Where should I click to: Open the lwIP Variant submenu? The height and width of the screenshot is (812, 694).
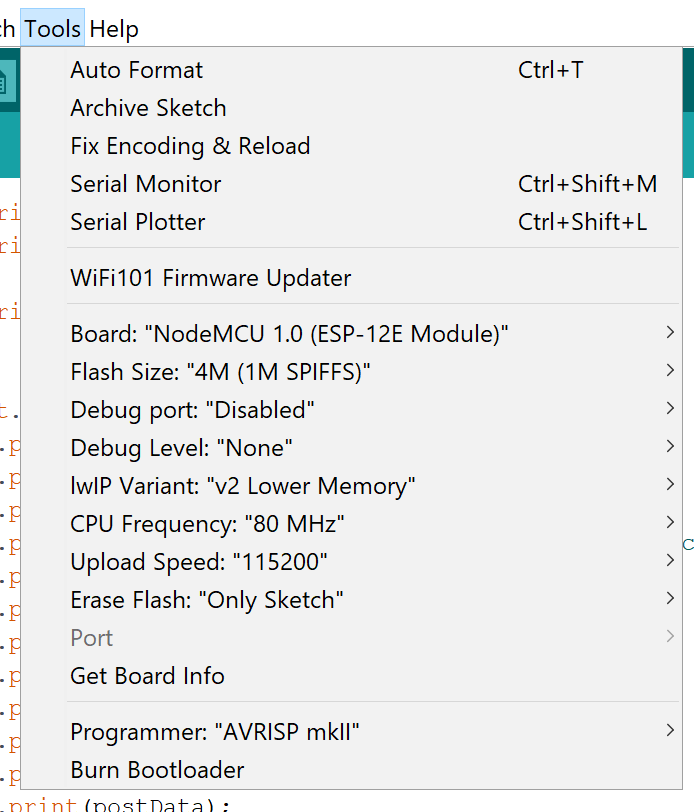[x=670, y=485]
